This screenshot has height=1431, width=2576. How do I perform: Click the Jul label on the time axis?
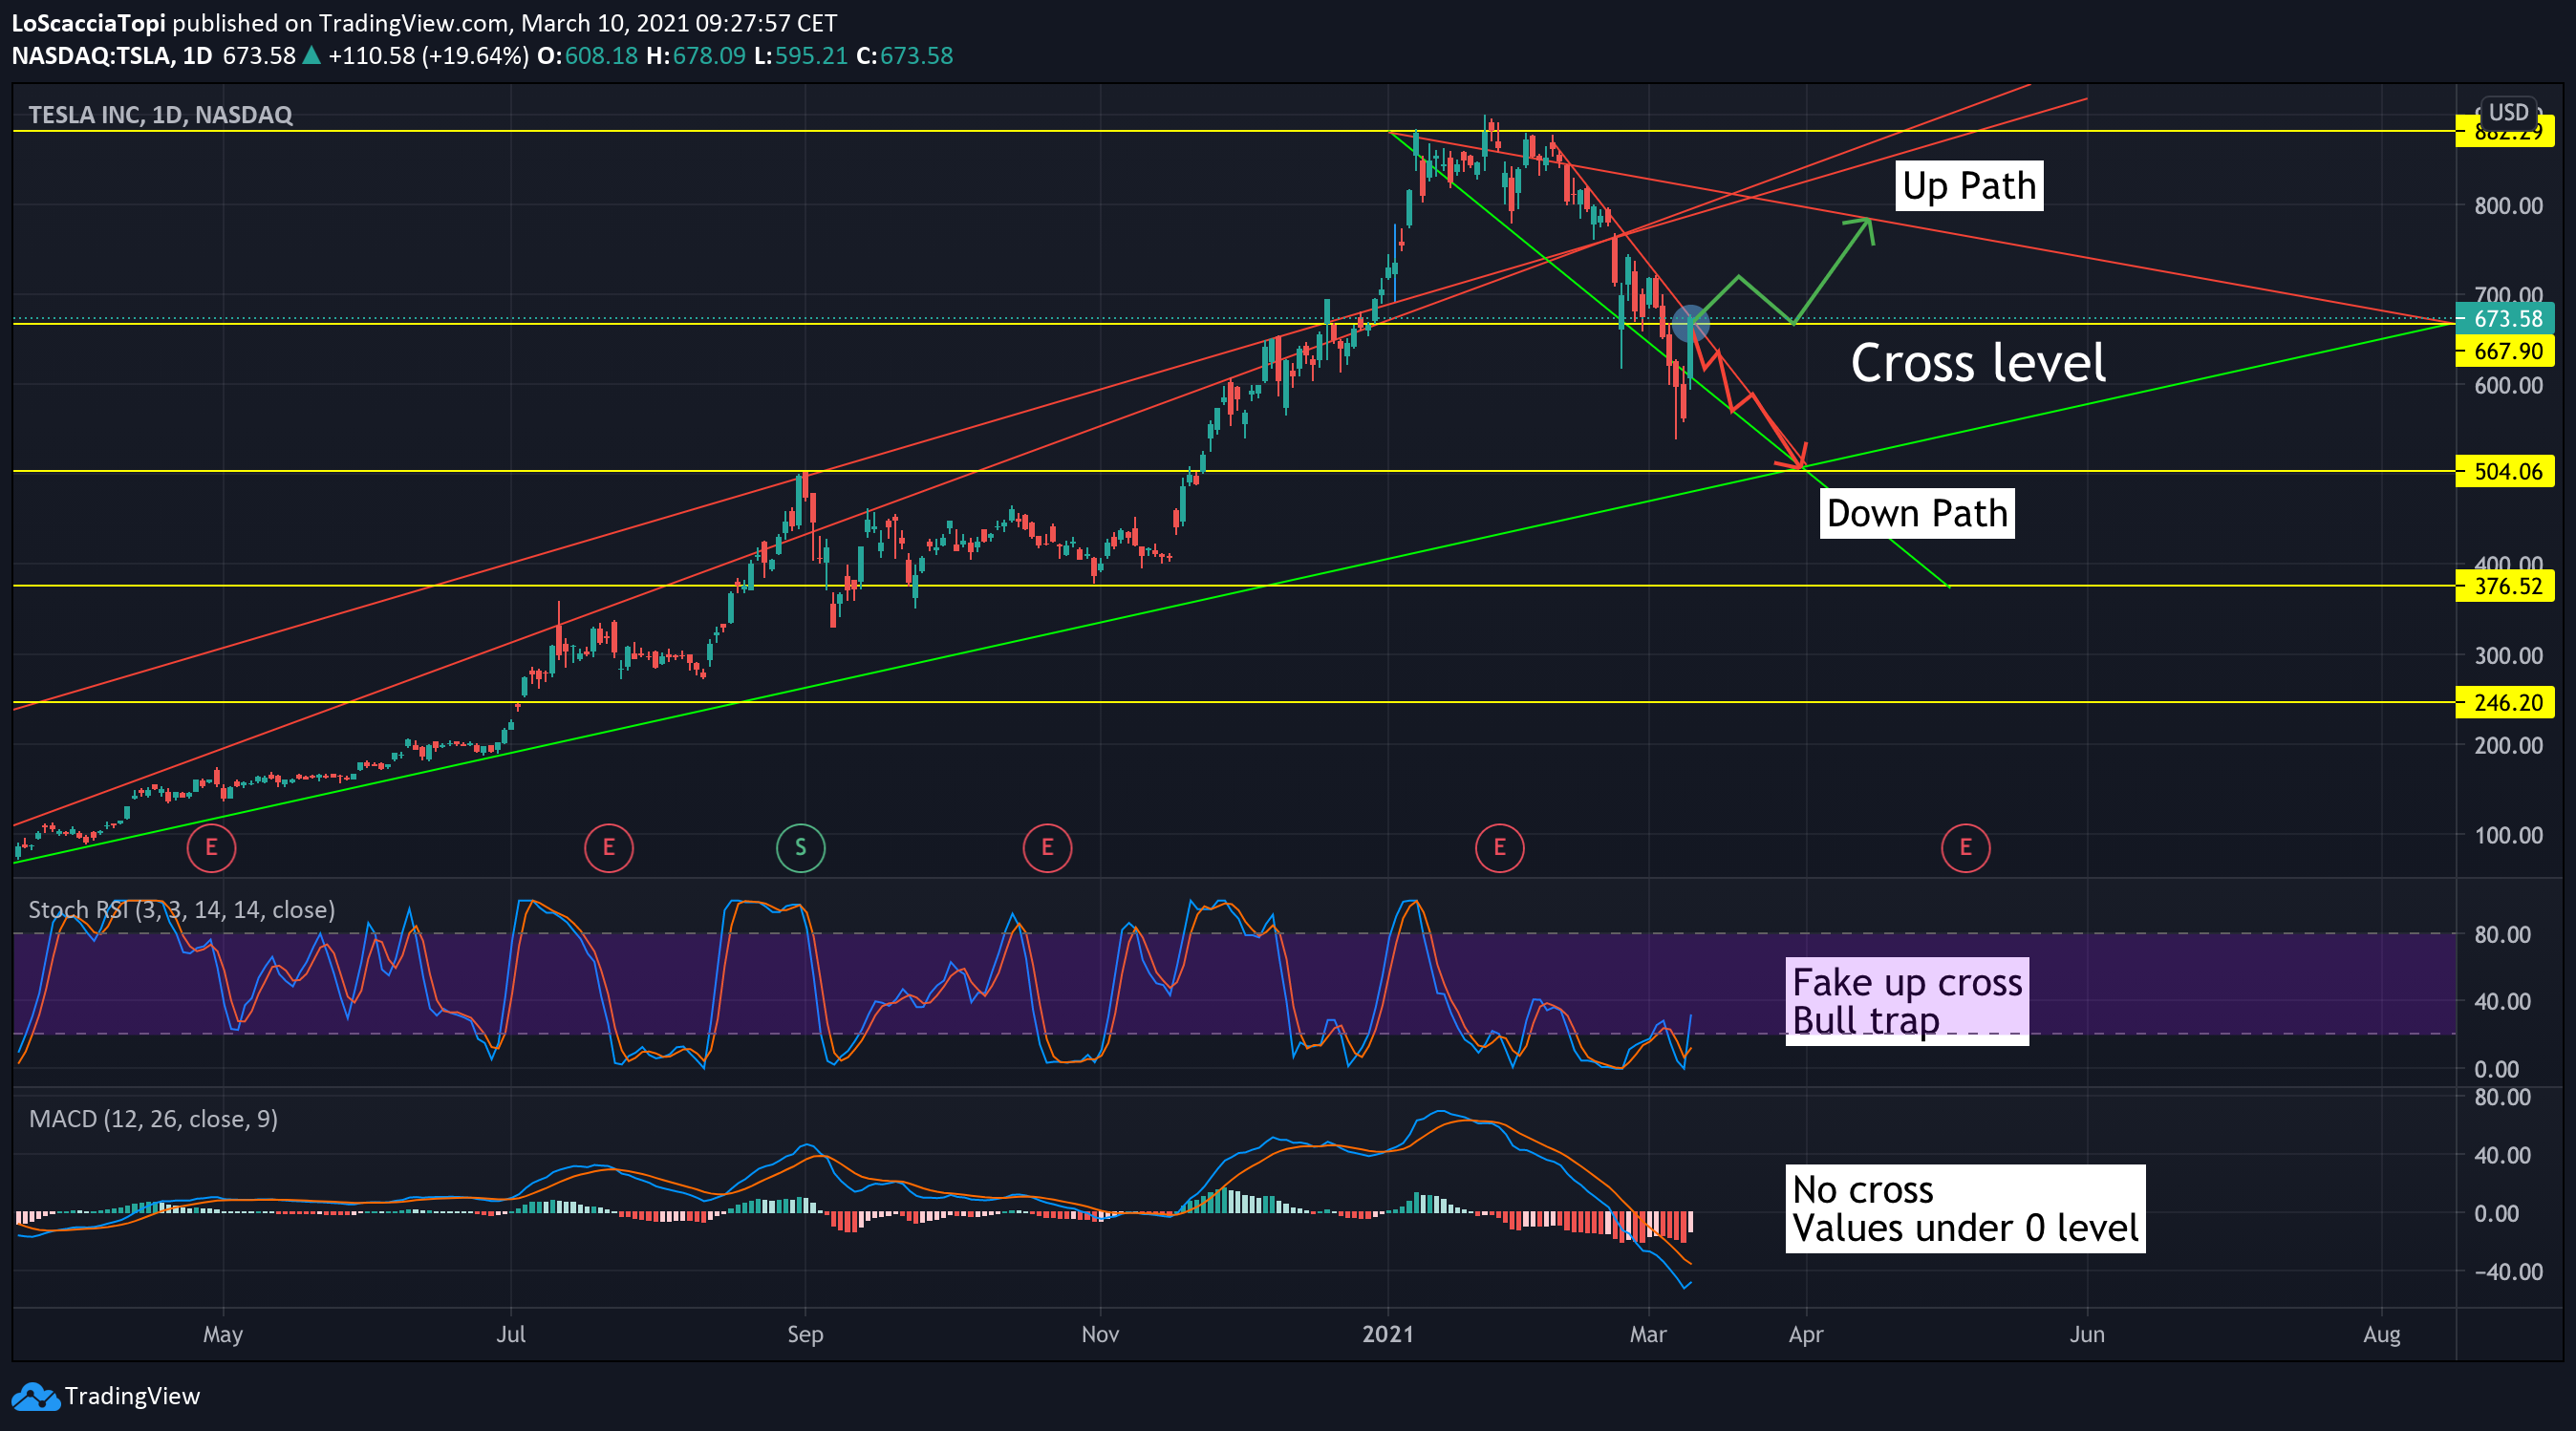pos(511,1335)
